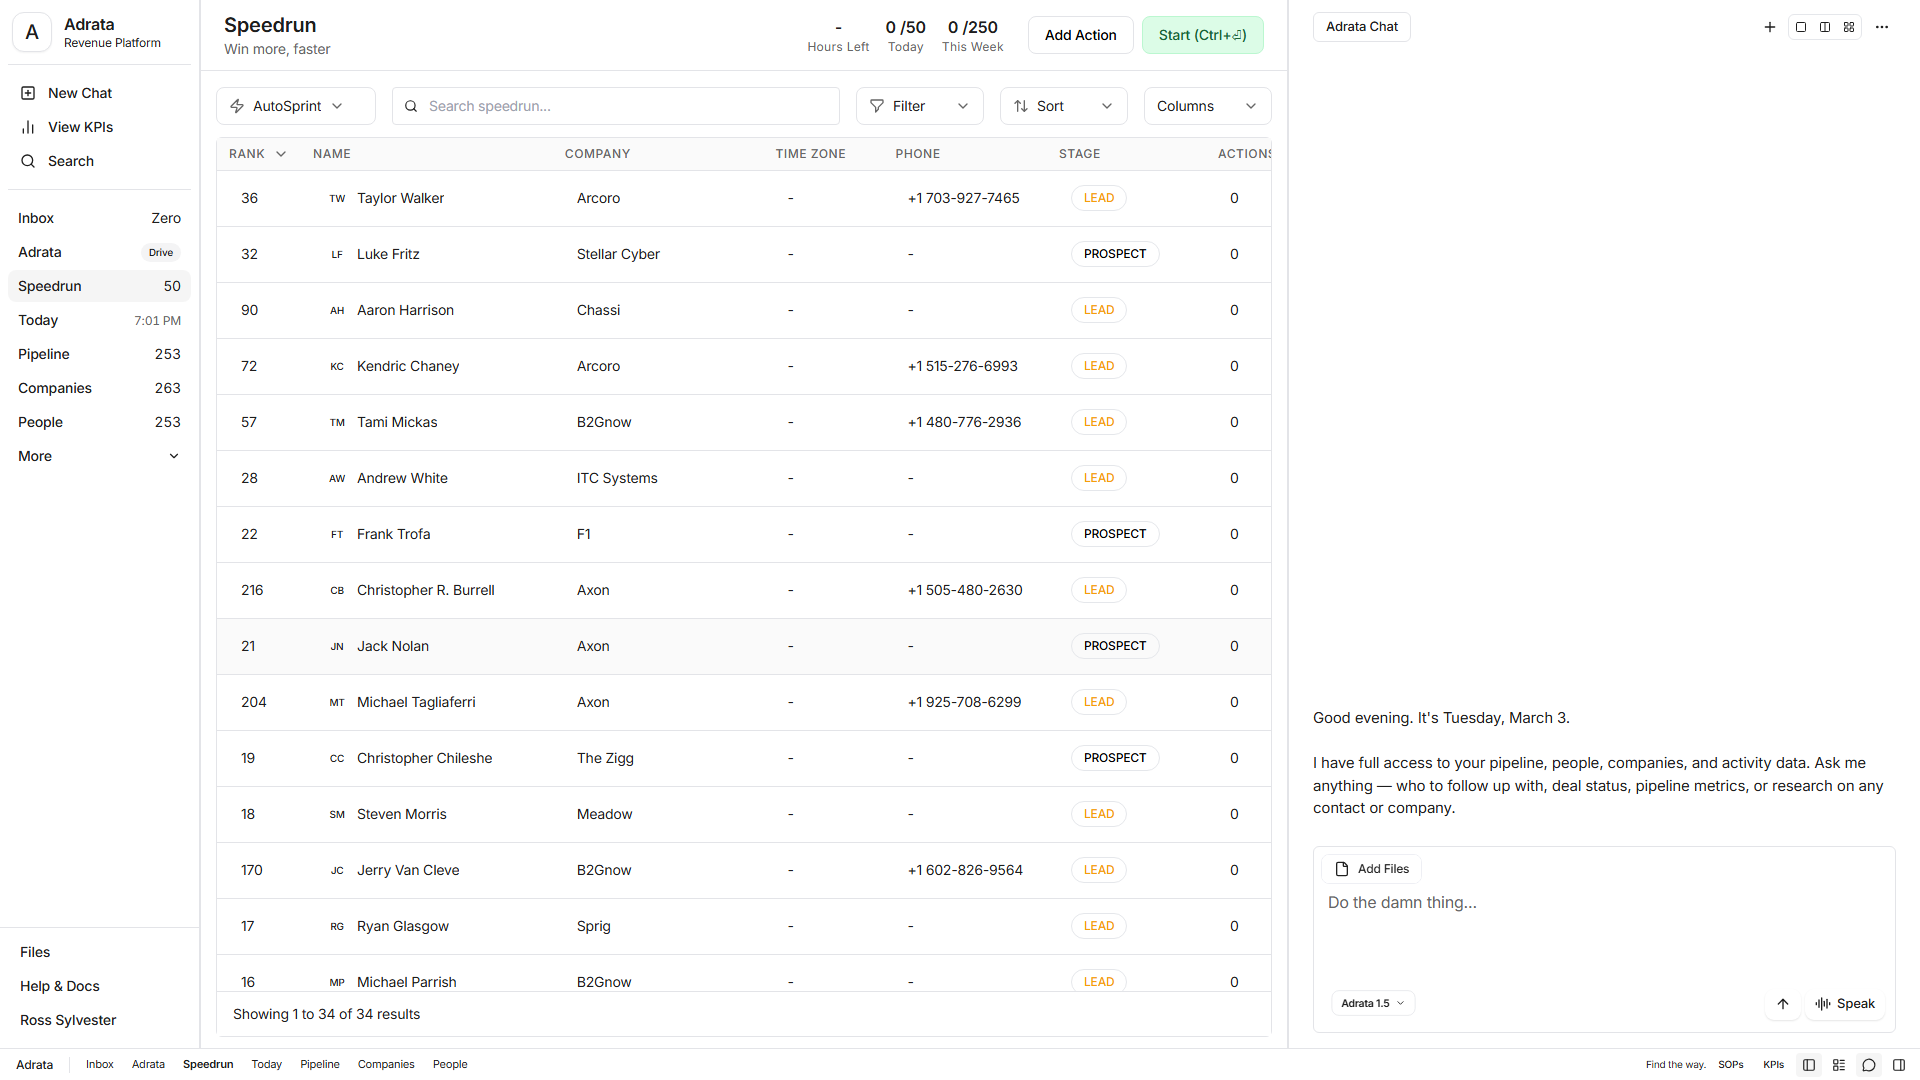This screenshot has height=1080, width=1920.
Task: Open a new tab with the plus icon
Action: point(1768,27)
